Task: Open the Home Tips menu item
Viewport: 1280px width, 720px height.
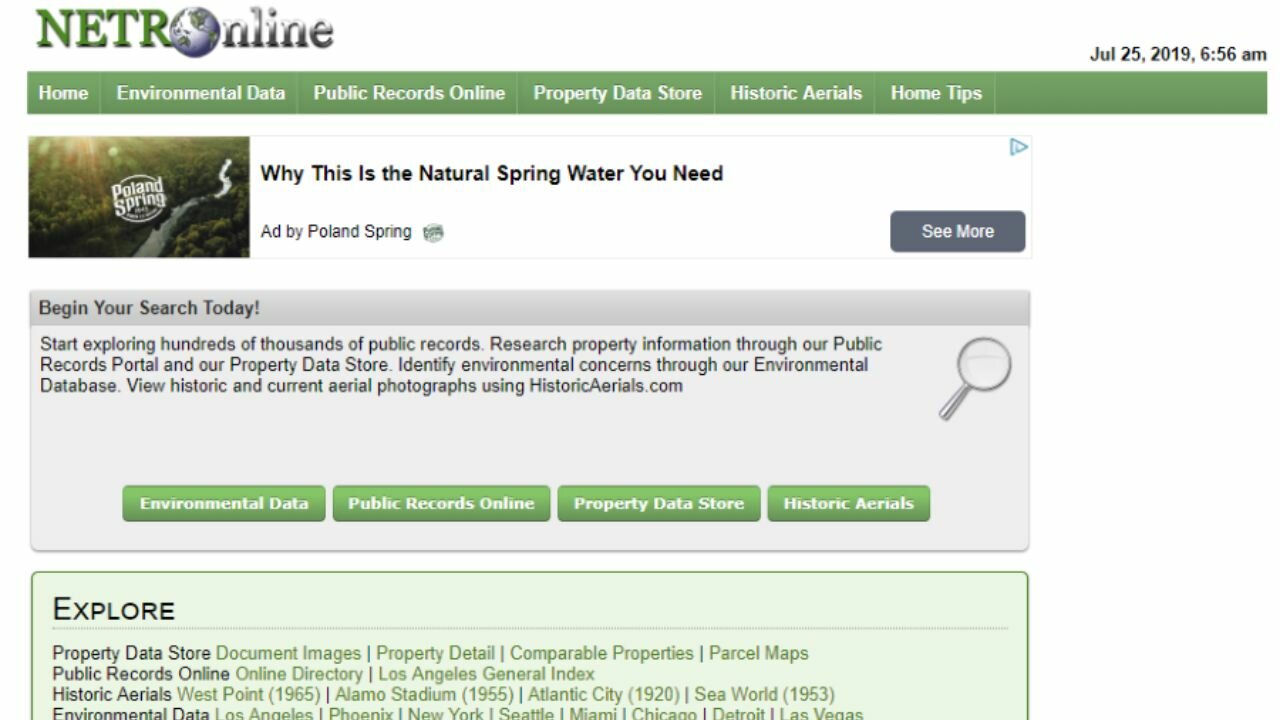Action: click(936, 93)
